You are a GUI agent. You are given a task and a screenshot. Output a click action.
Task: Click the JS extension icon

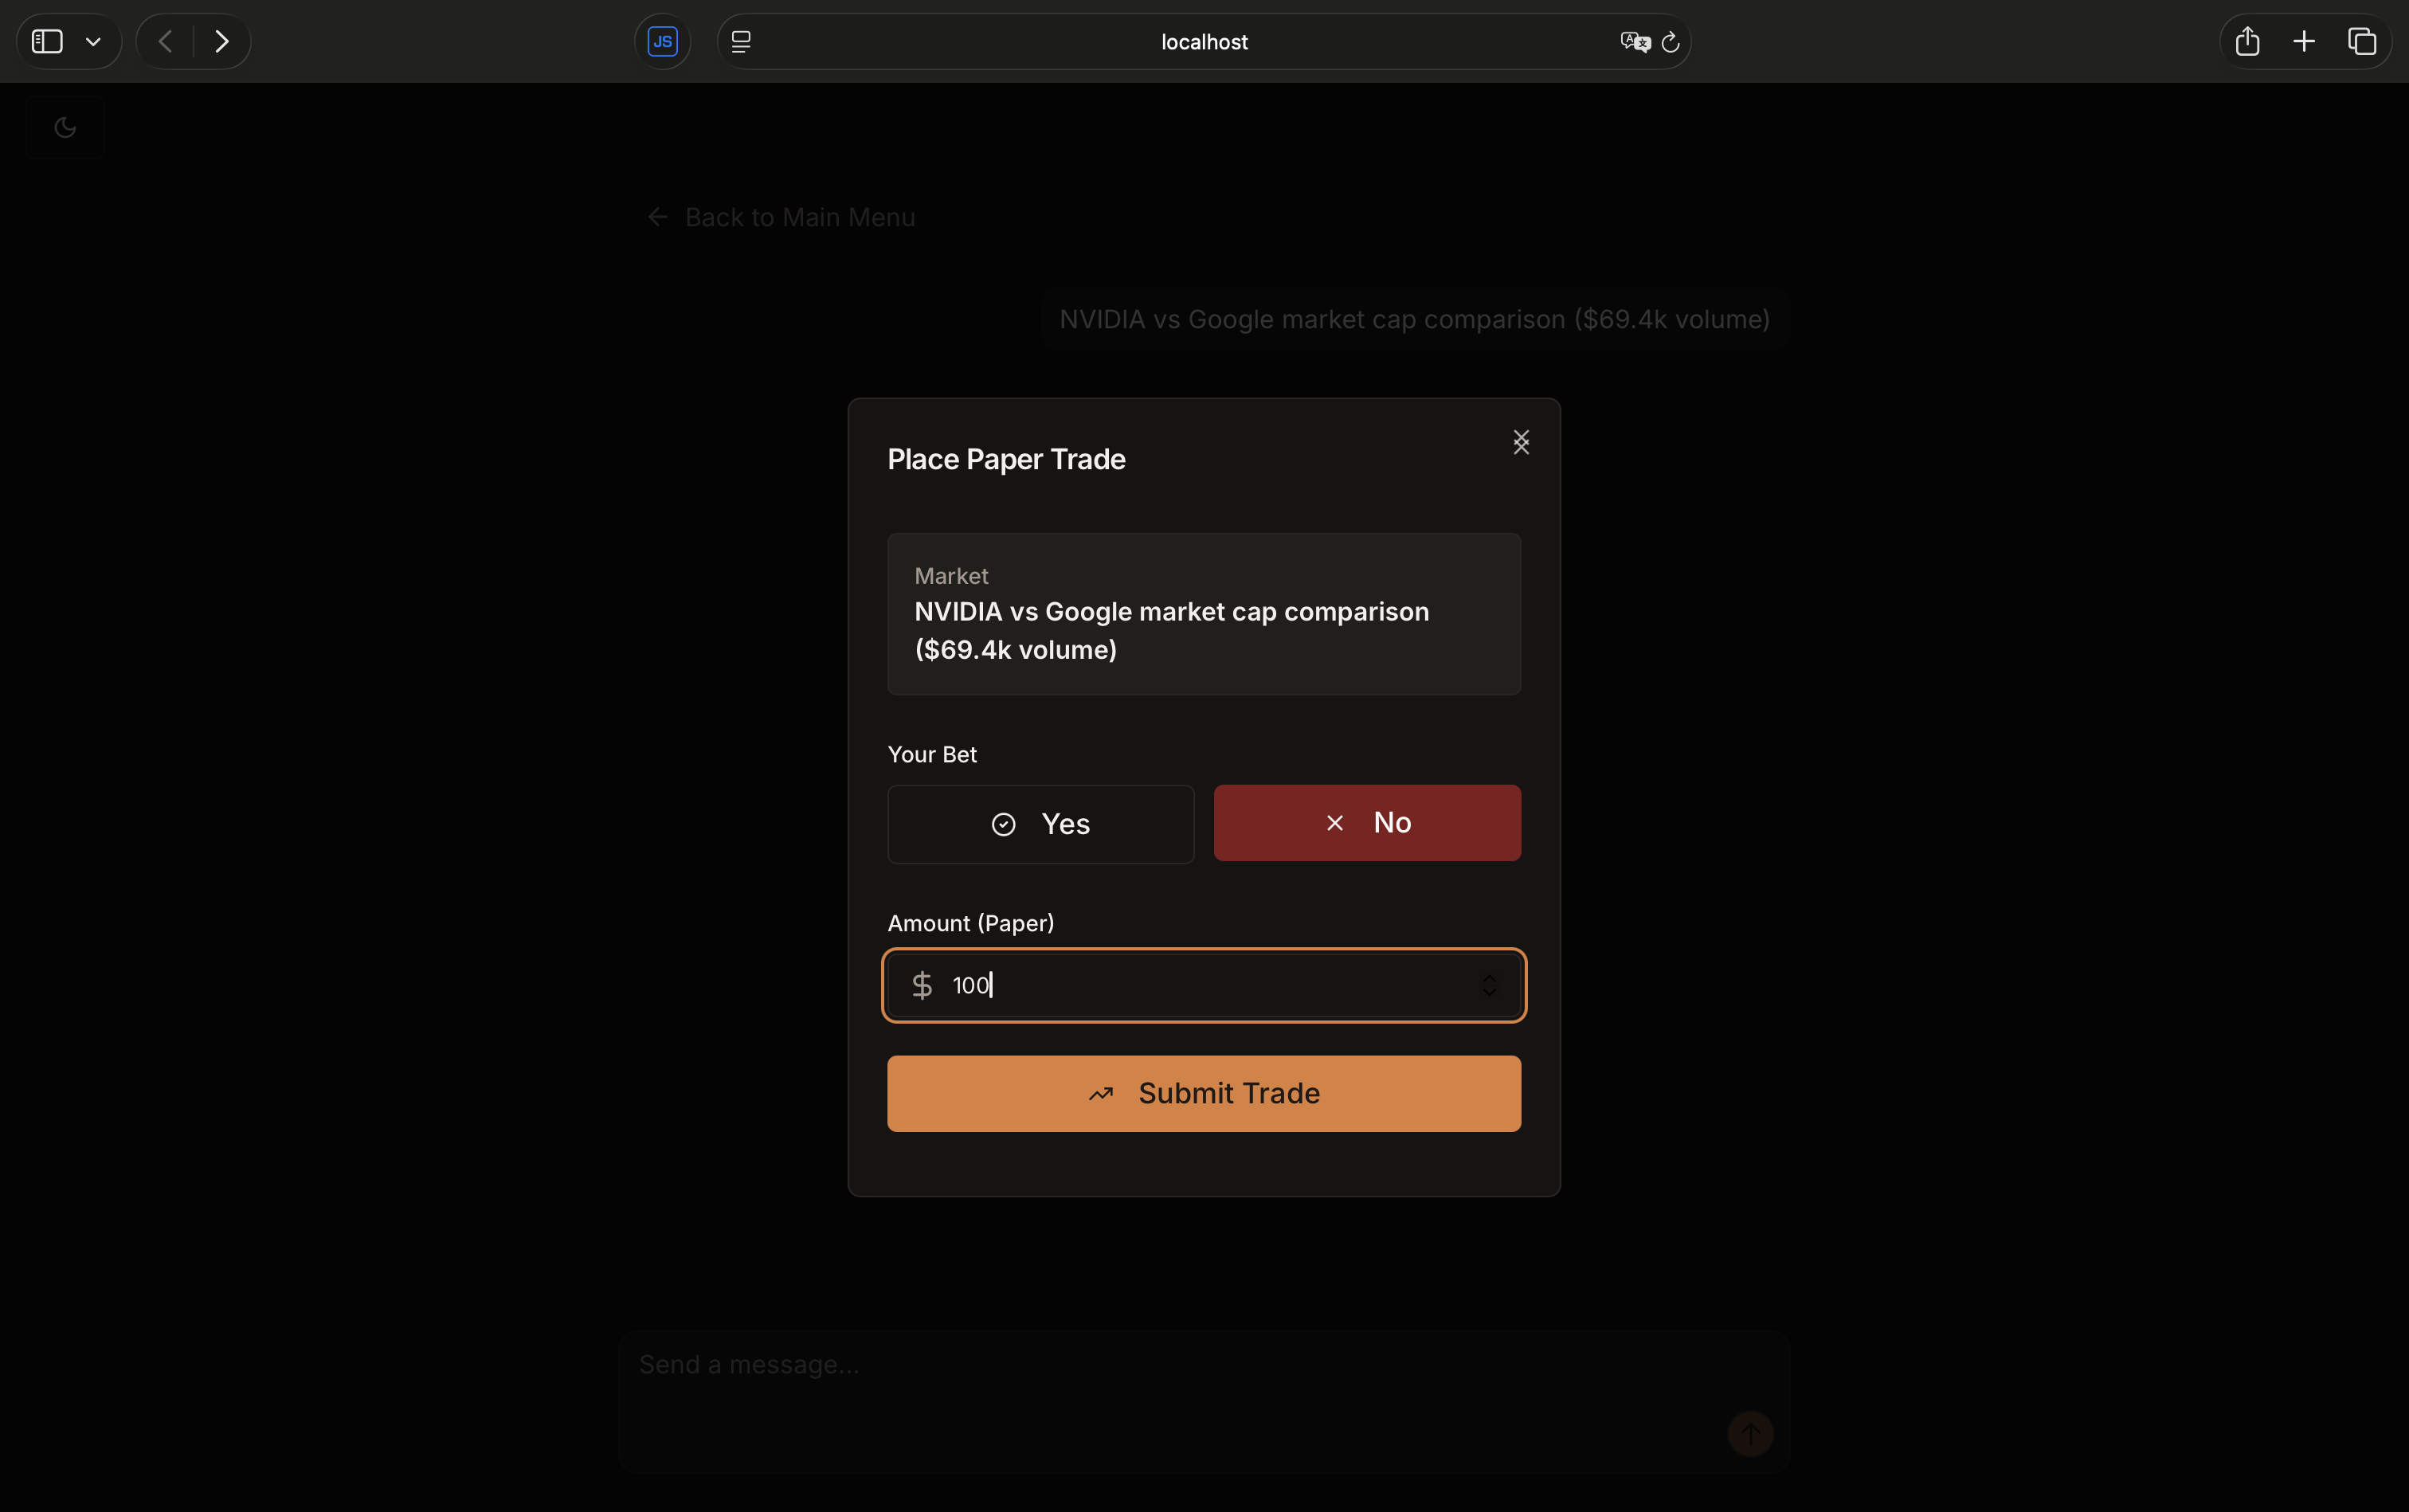pyautogui.click(x=662, y=41)
